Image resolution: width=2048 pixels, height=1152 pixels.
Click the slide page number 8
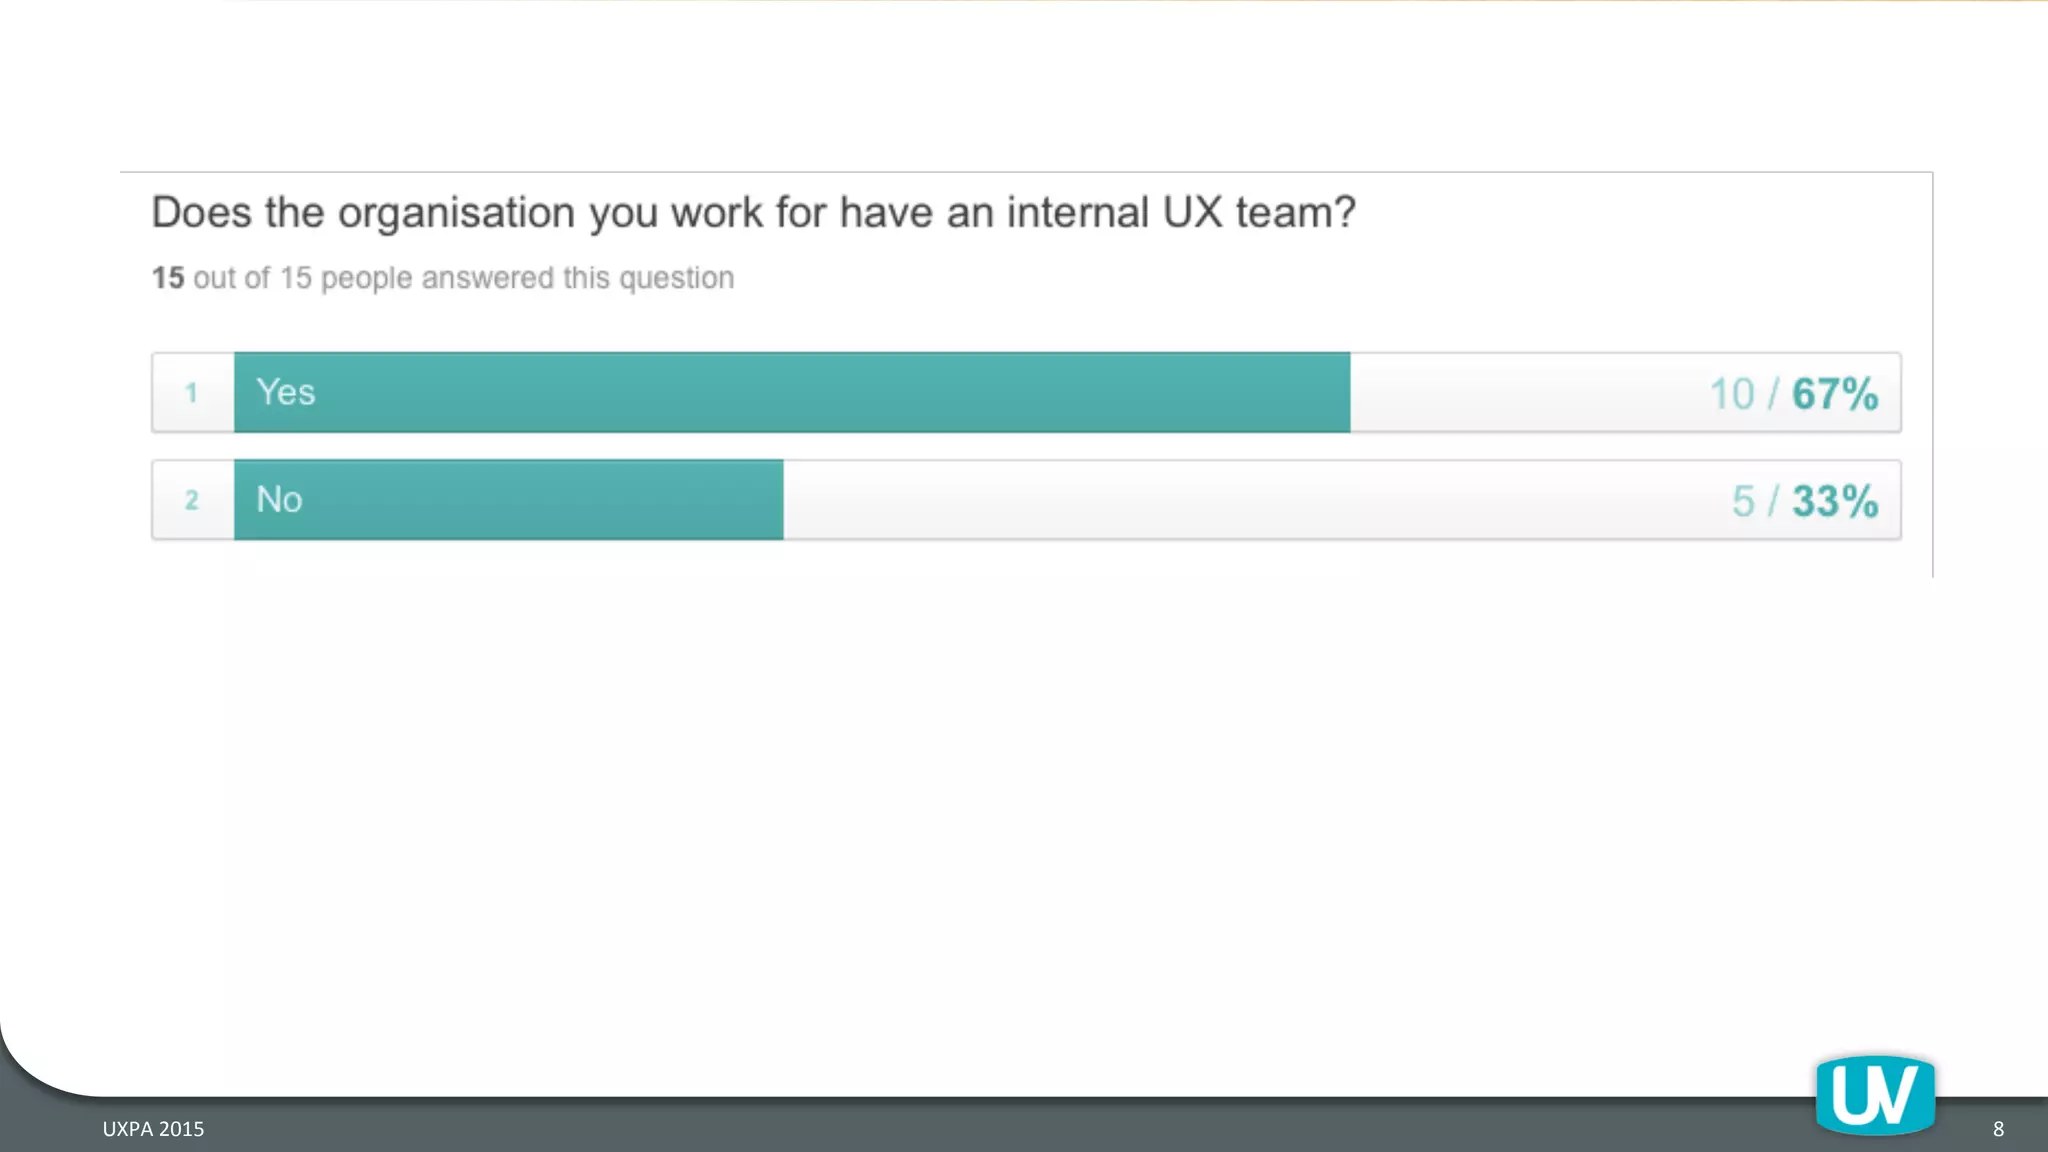[1998, 1129]
